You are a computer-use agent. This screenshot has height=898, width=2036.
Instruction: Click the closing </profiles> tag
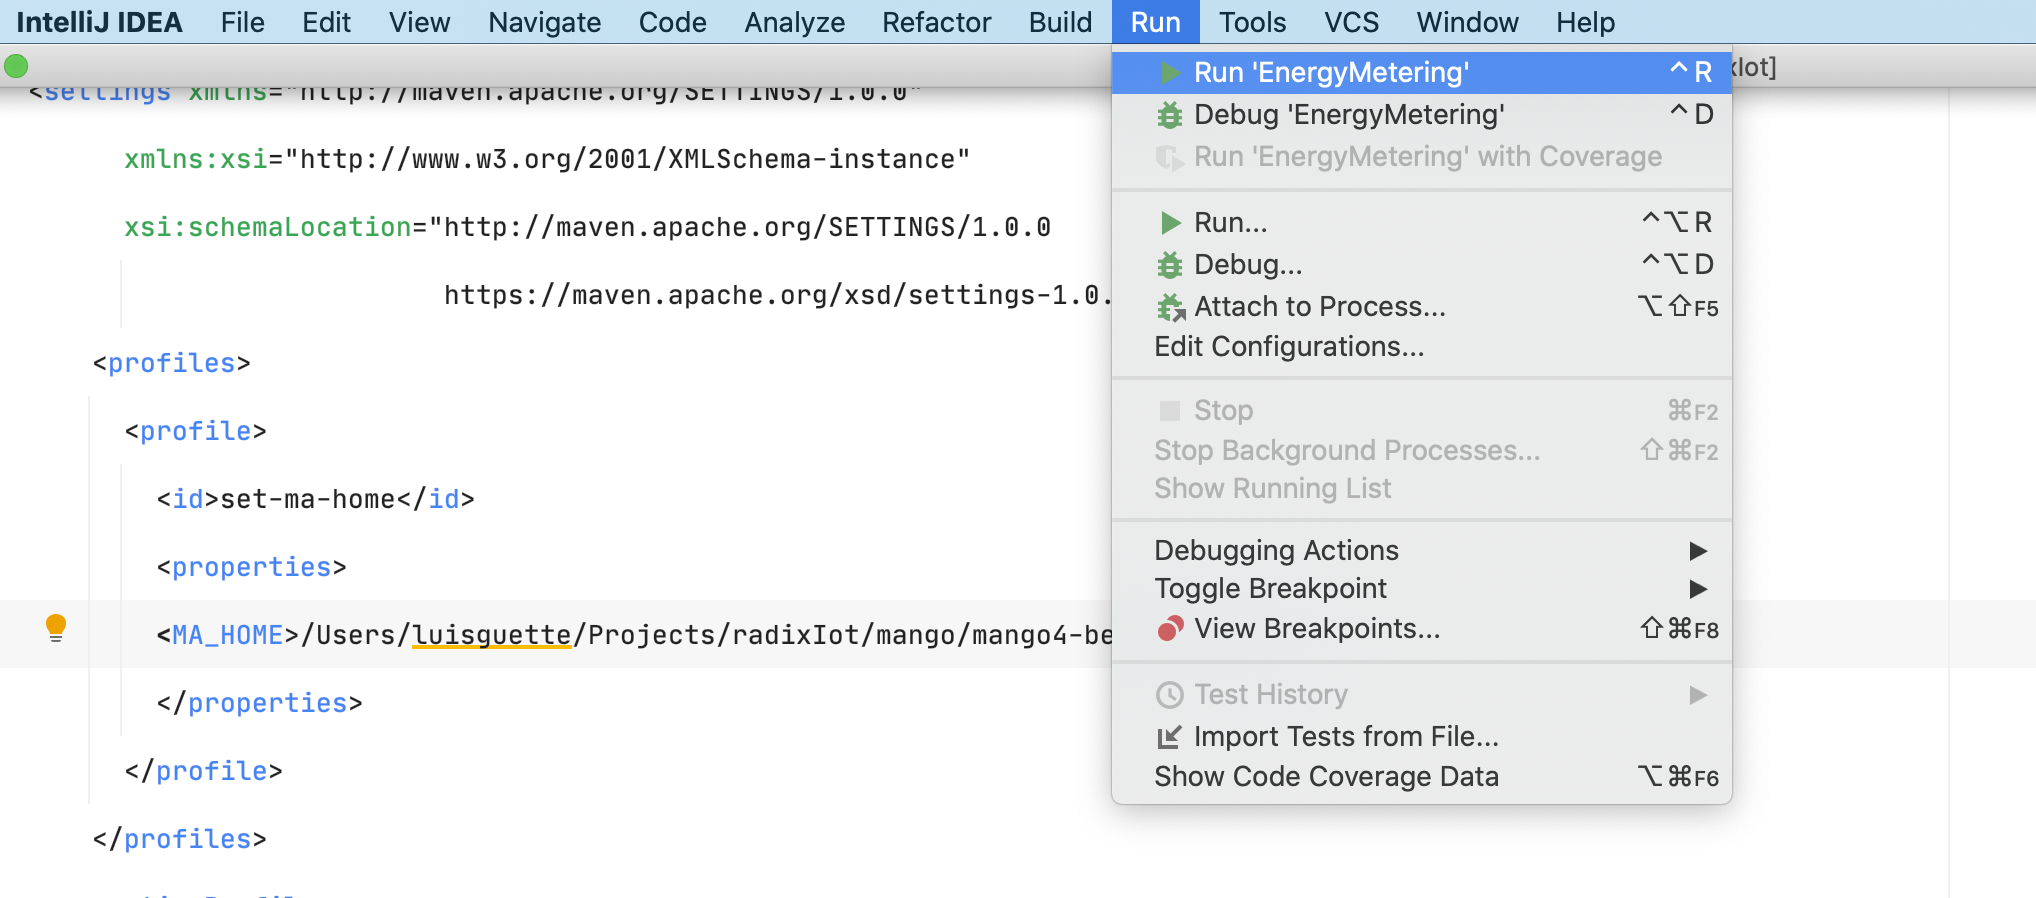tap(179, 839)
